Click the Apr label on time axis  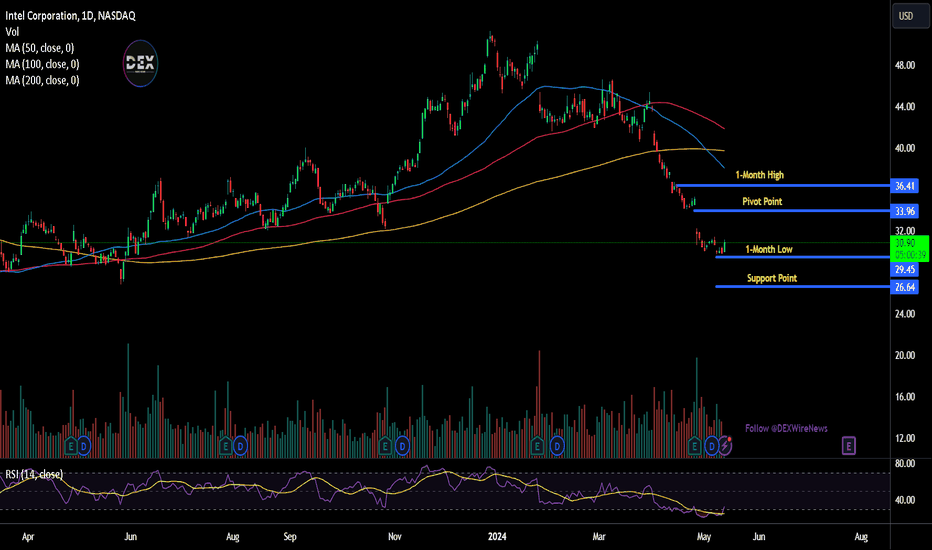pyautogui.click(x=28, y=537)
